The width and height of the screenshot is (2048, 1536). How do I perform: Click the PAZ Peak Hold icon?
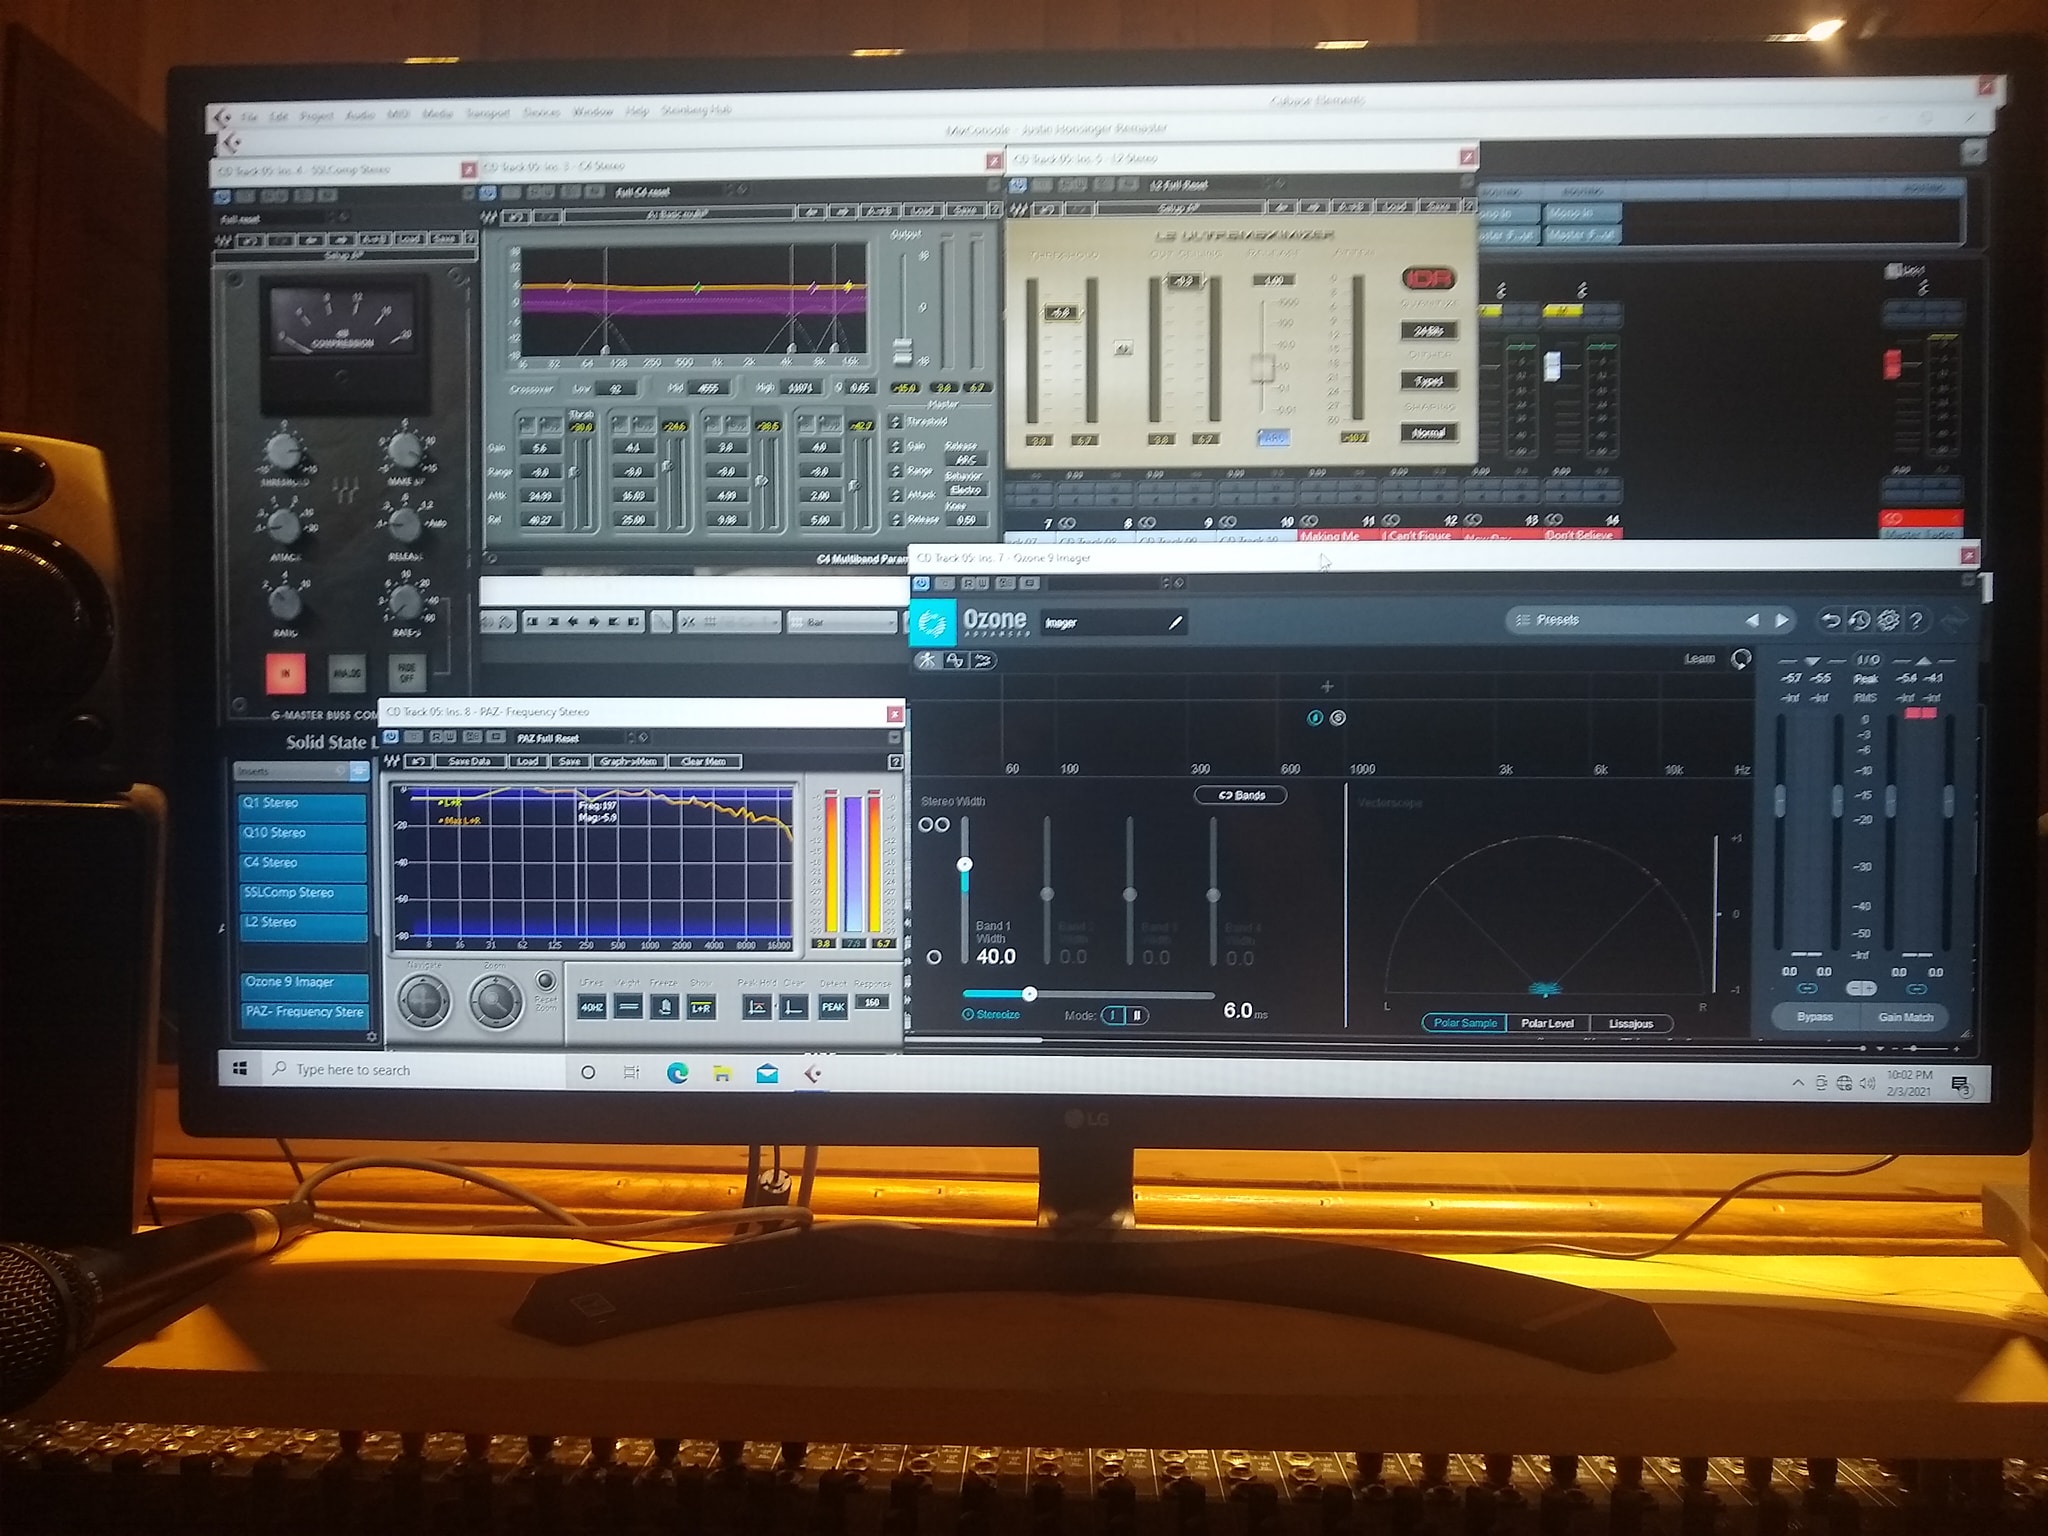coord(756,1007)
